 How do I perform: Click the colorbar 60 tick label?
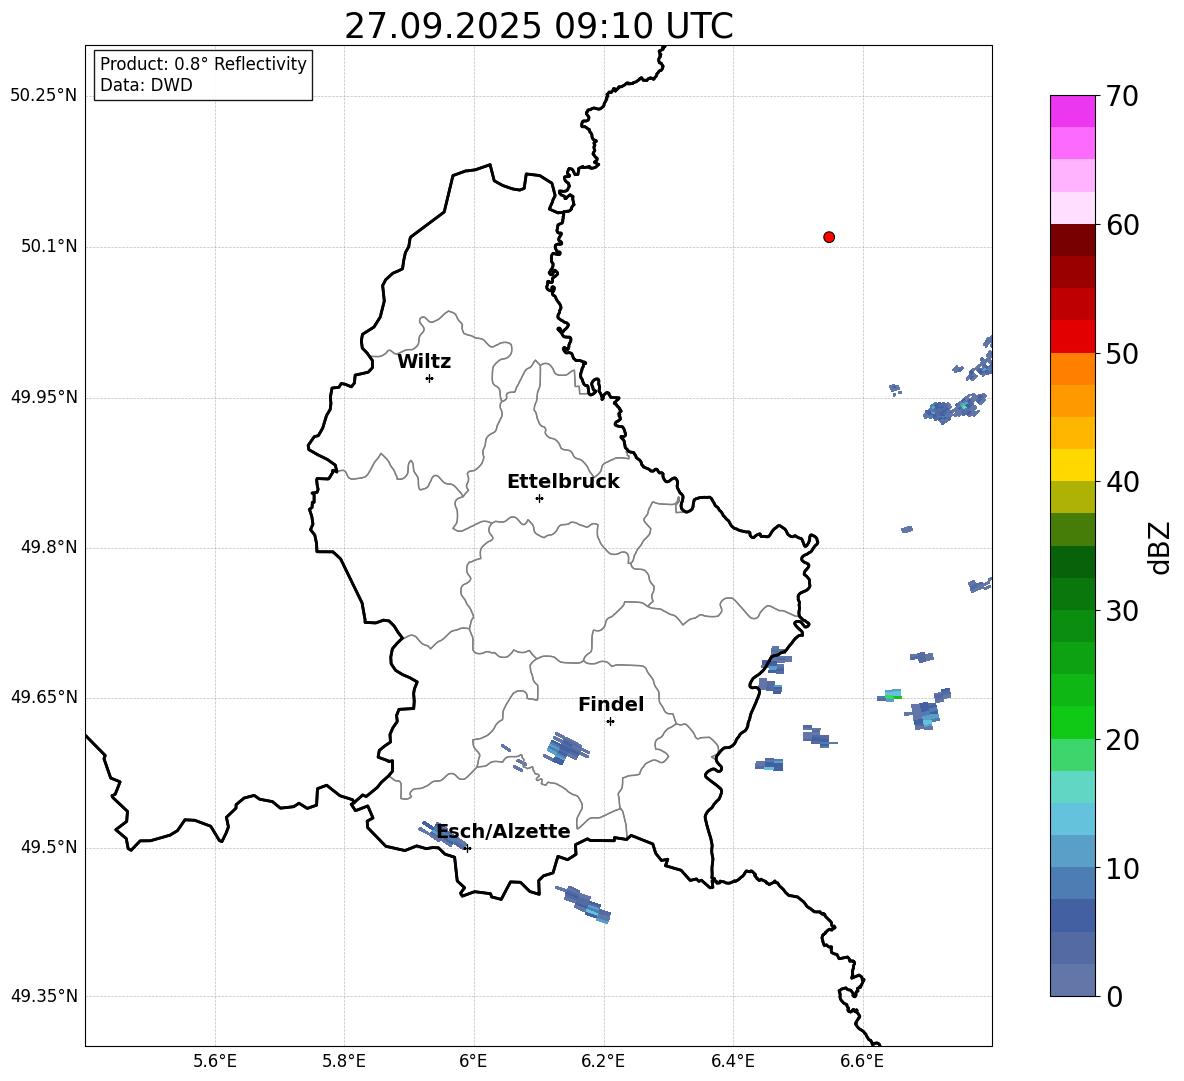1122,225
